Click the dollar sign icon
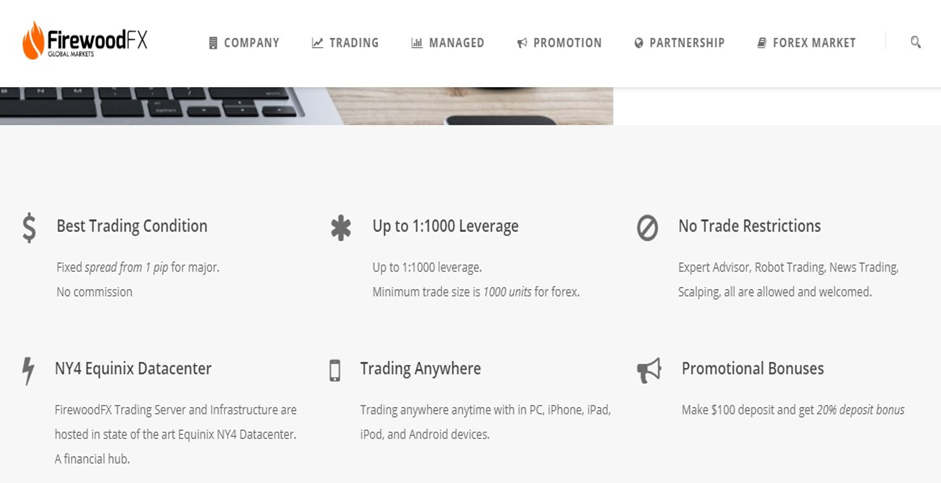This screenshot has height=483, width=941. [x=29, y=227]
